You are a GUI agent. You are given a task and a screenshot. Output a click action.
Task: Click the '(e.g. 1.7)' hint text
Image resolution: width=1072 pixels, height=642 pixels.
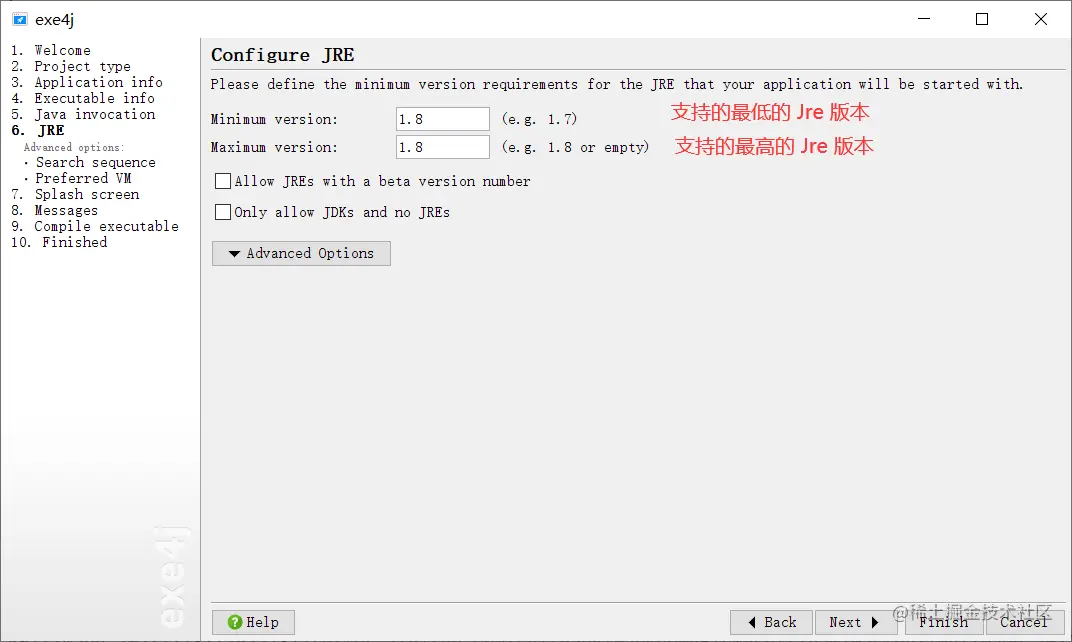pyautogui.click(x=539, y=119)
